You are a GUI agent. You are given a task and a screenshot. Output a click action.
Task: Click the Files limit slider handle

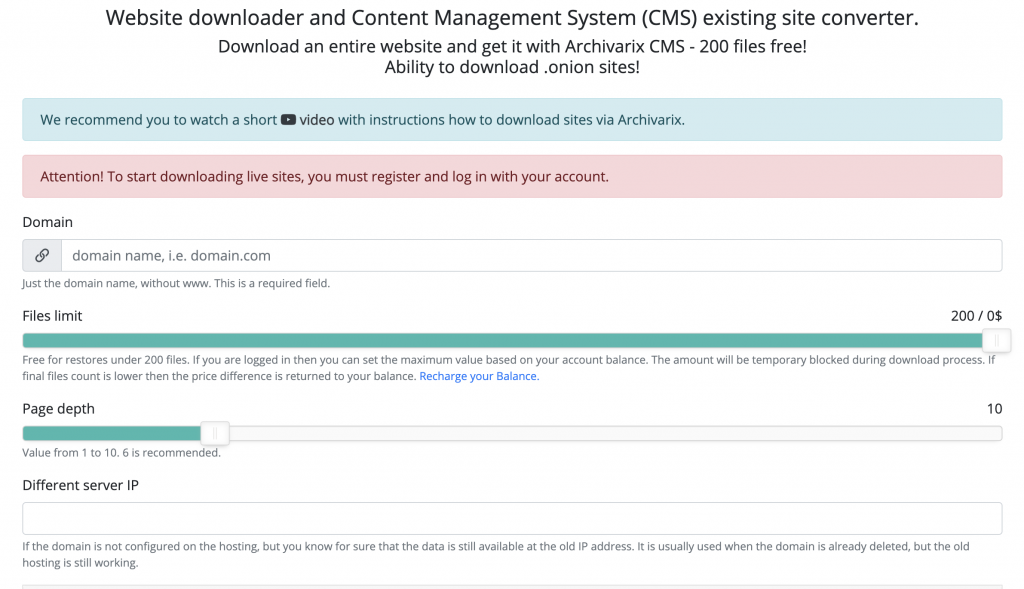coord(997,340)
